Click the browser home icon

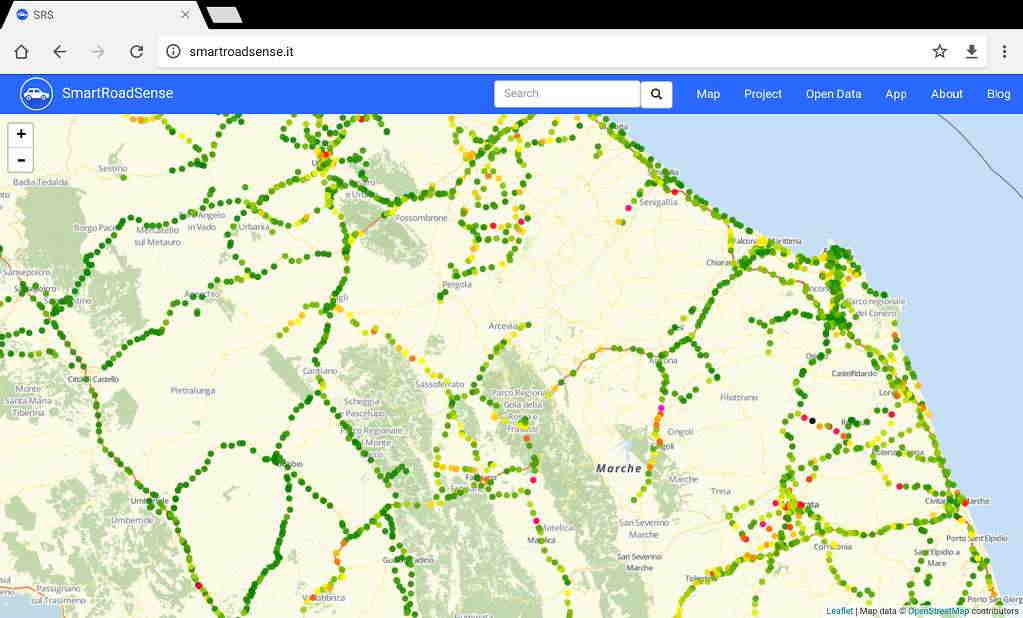coord(21,52)
